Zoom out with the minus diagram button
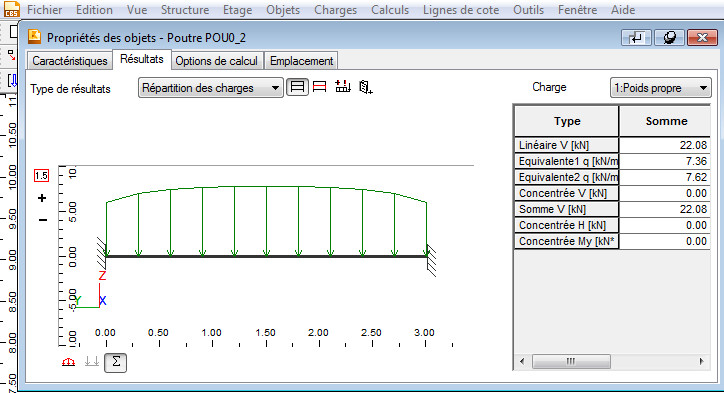Screen dimensions: 724x393 tap(42, 220)
